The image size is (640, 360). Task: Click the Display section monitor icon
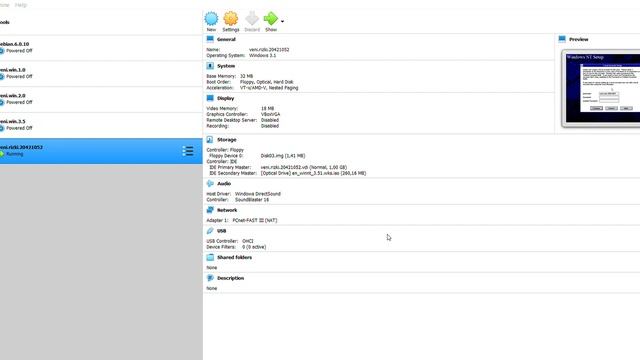pos(210,98)
